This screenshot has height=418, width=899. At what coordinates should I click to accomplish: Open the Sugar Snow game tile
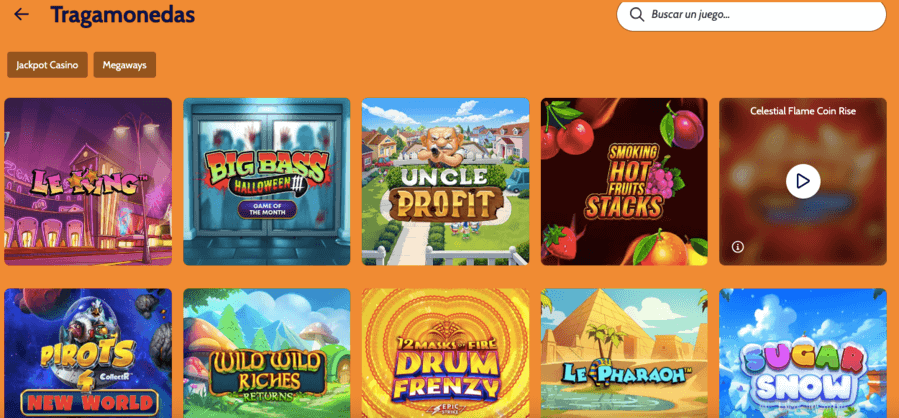(803, 353)
